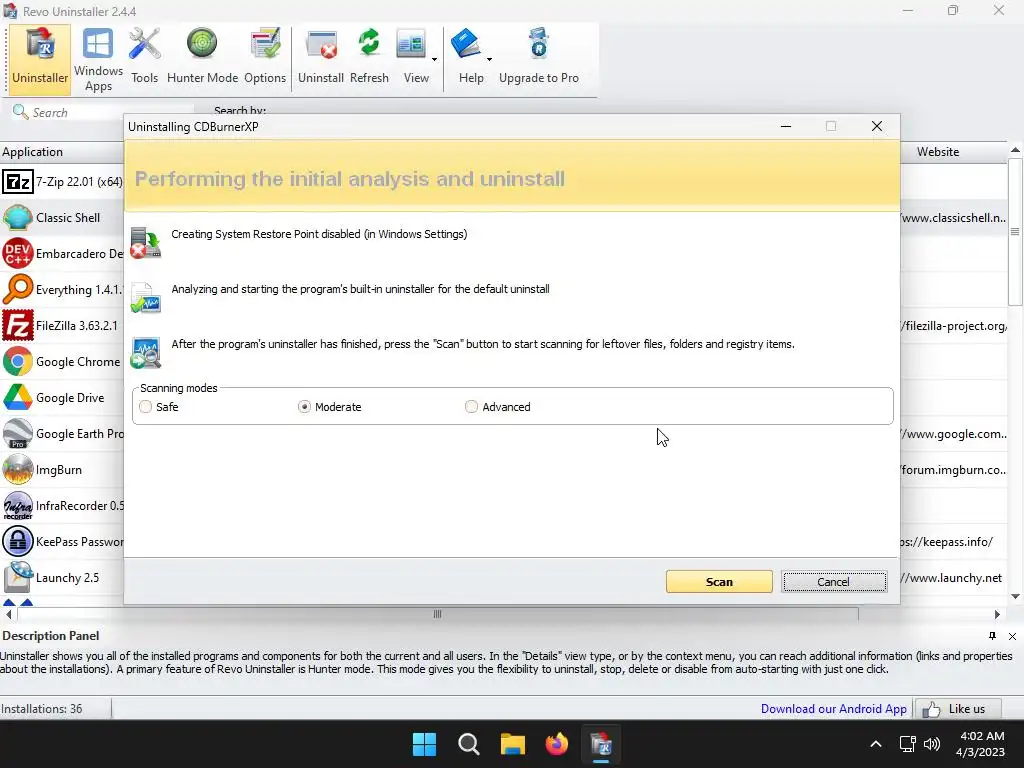Open the Tools toolbar item

point(144,58)
